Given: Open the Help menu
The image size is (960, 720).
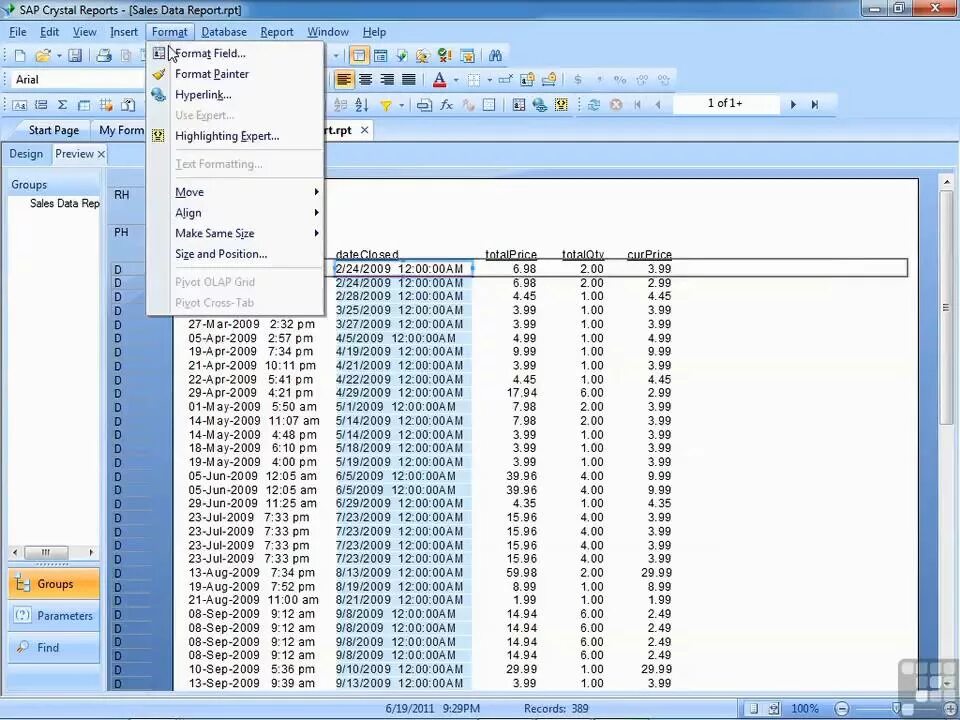Looking at the screenshot, I should 374,32.
